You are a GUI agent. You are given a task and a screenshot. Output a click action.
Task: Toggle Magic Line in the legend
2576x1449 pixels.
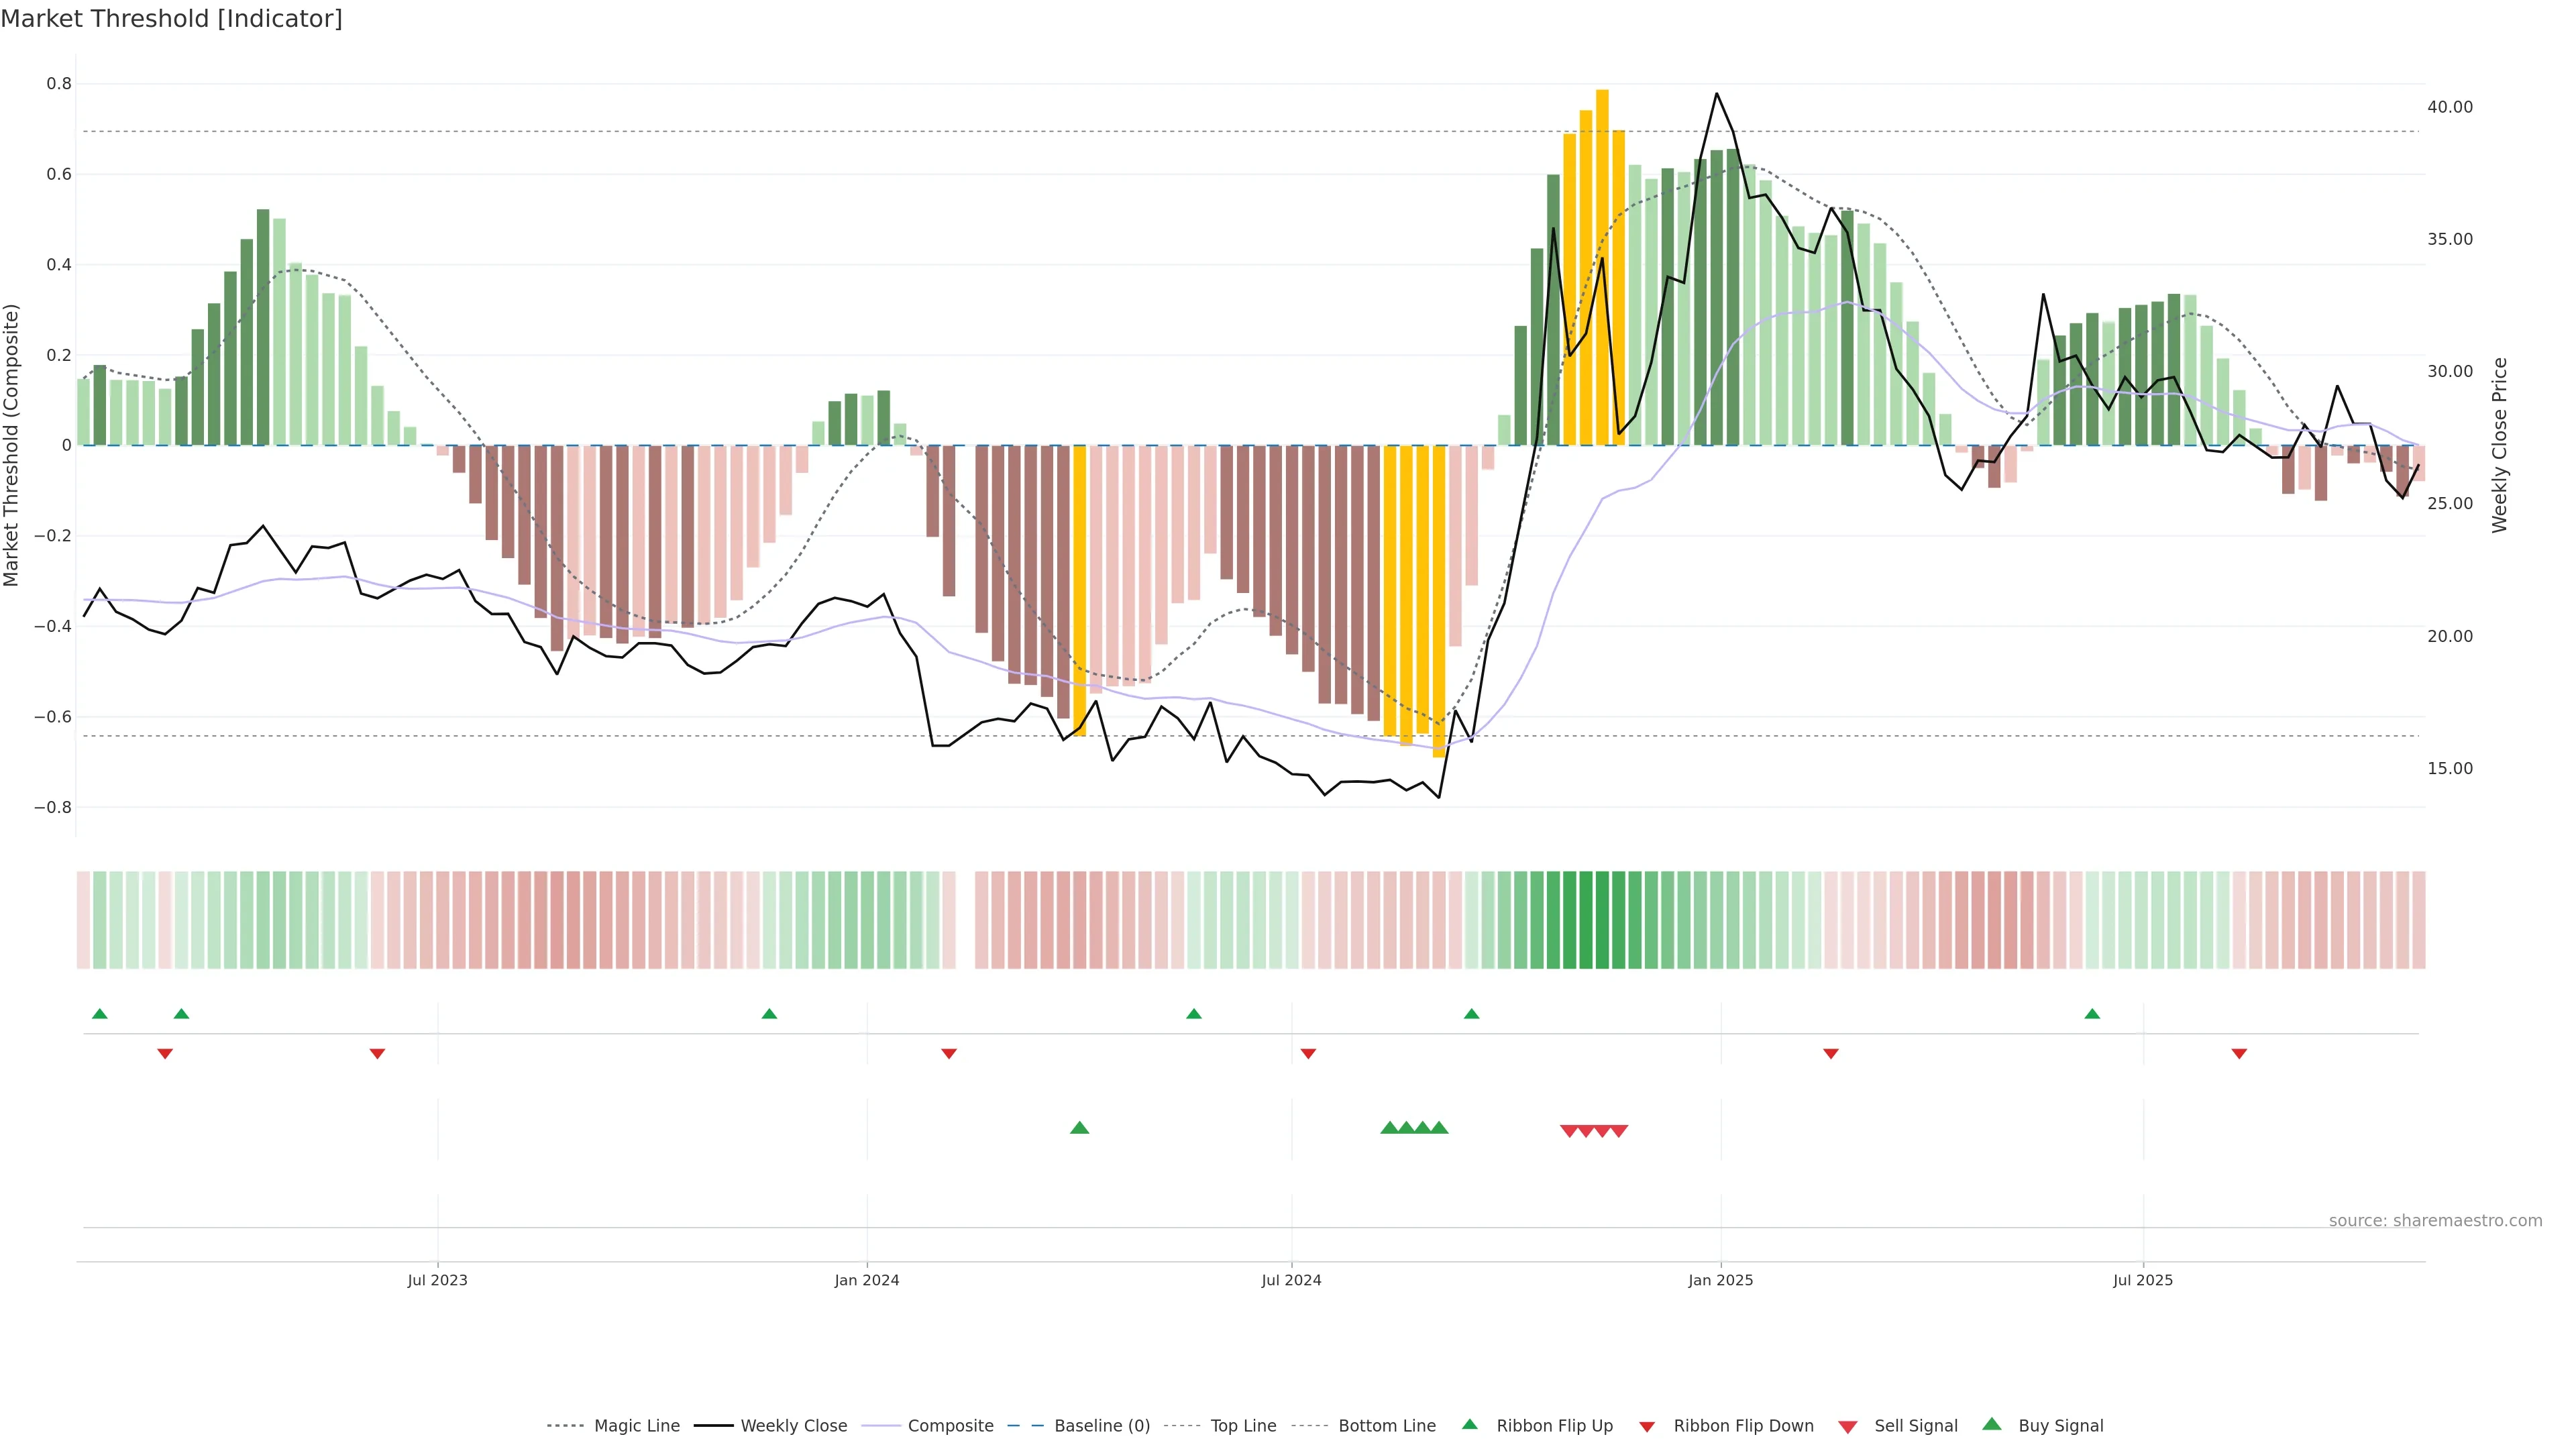[x=636, y=1426]
